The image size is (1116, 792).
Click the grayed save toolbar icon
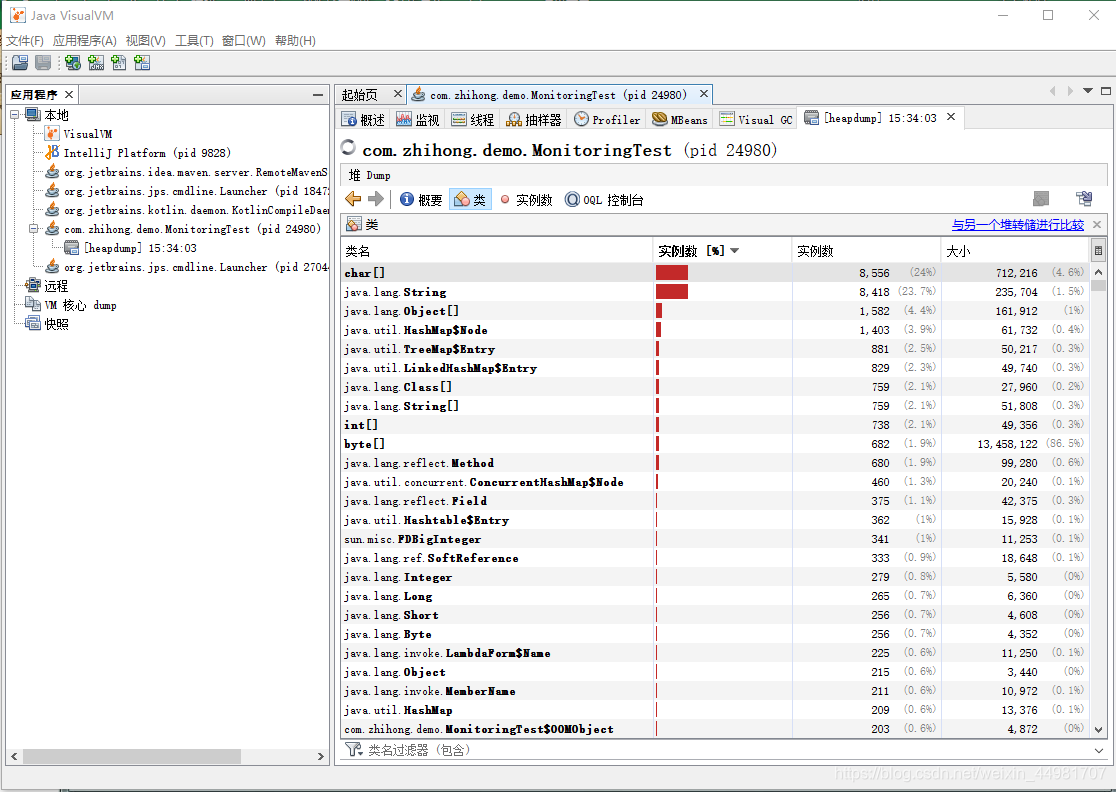pos(43,63)
